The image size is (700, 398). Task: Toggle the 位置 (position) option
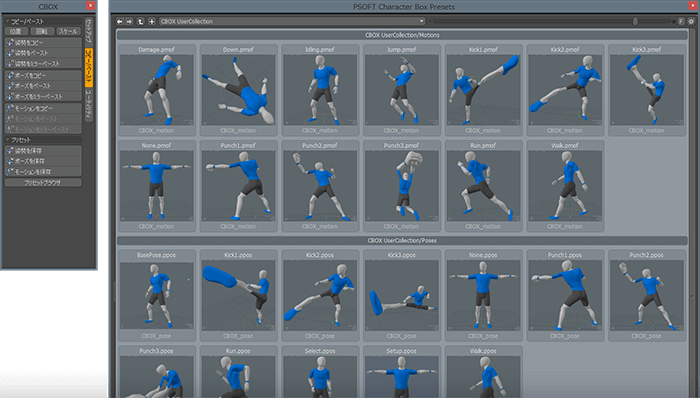click(16, 31)
